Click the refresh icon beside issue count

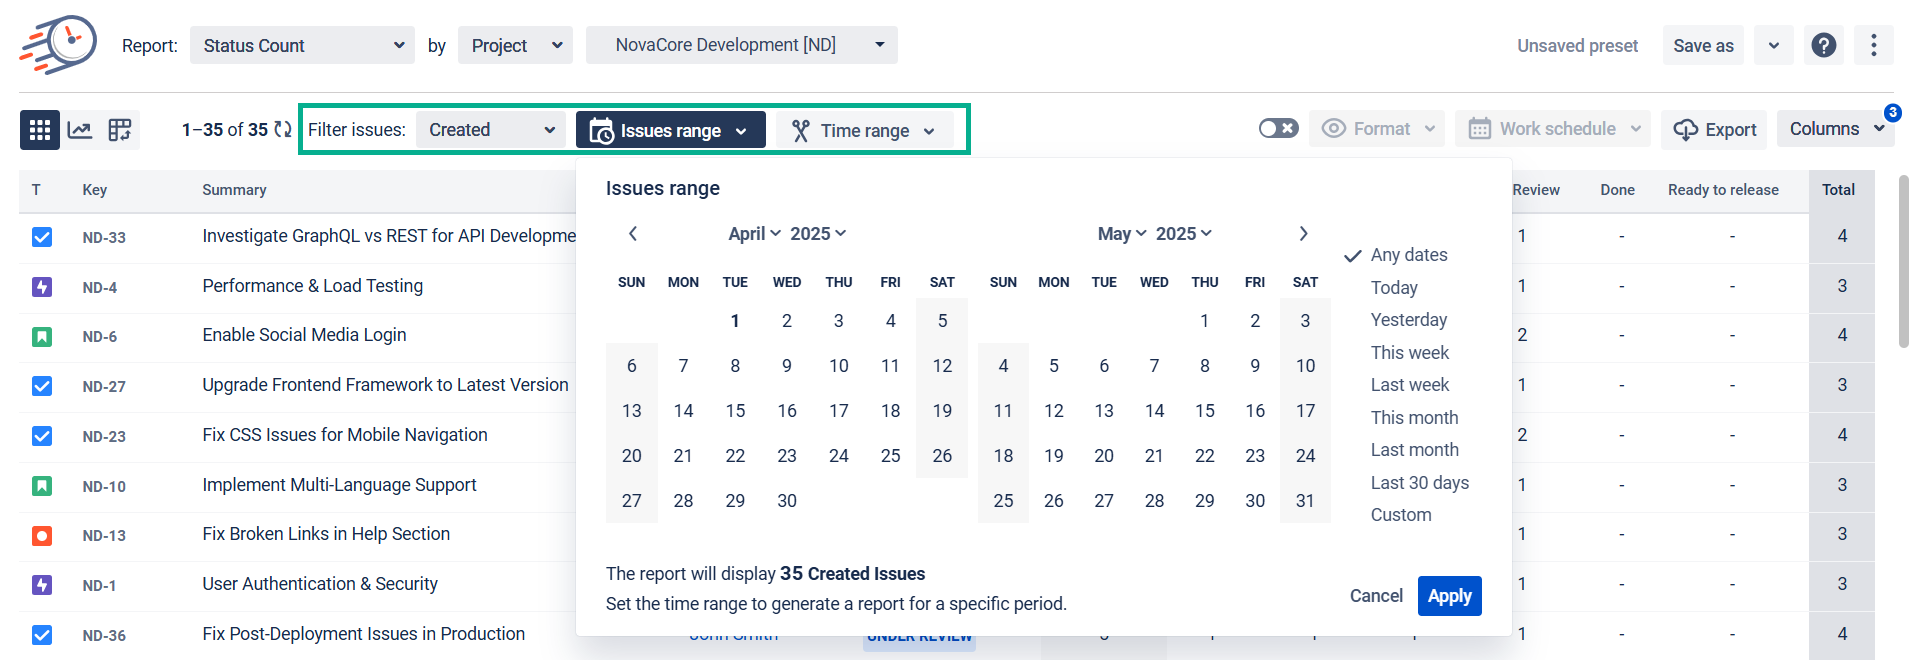[283, 130]
